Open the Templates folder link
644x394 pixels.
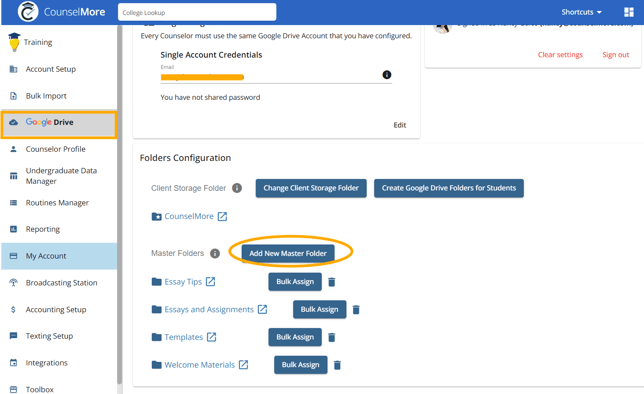(184, 337)
